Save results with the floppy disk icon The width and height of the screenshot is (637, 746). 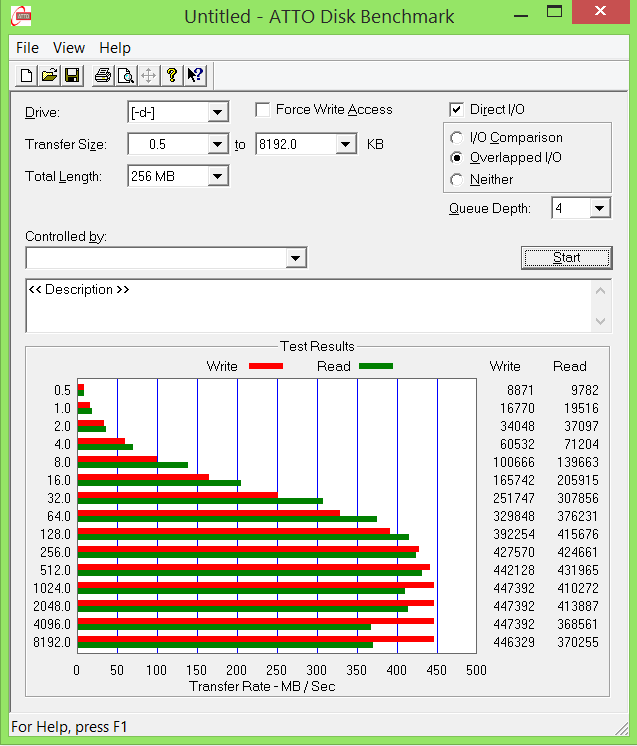[72, 75]
